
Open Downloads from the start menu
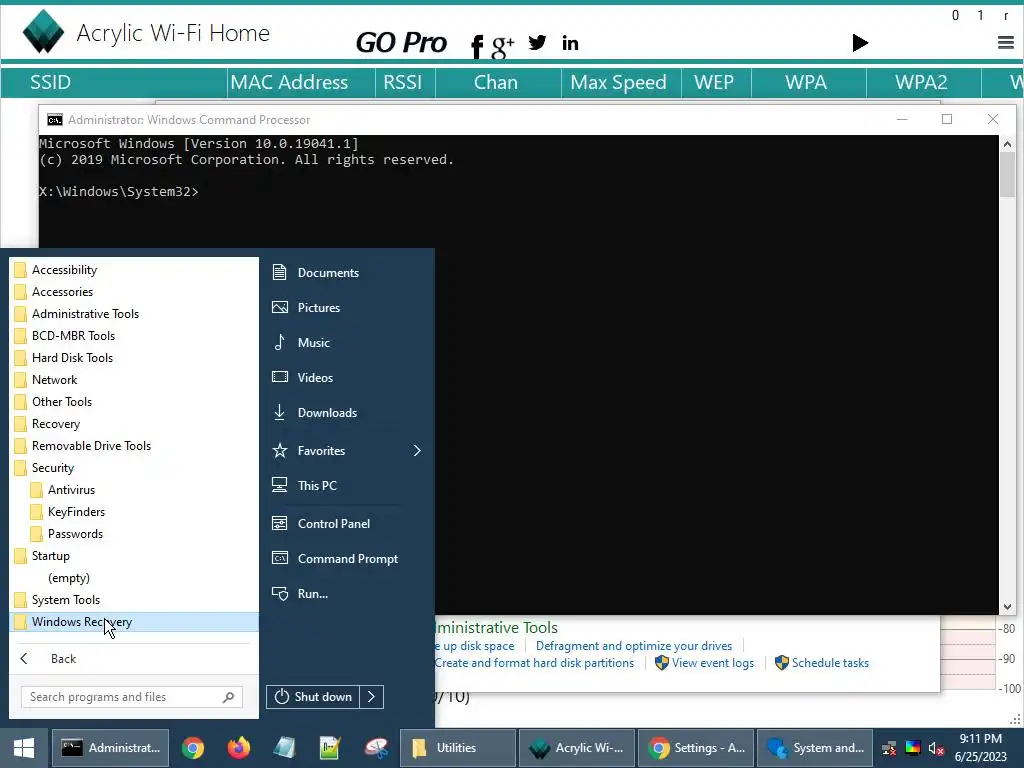point(347,413)
